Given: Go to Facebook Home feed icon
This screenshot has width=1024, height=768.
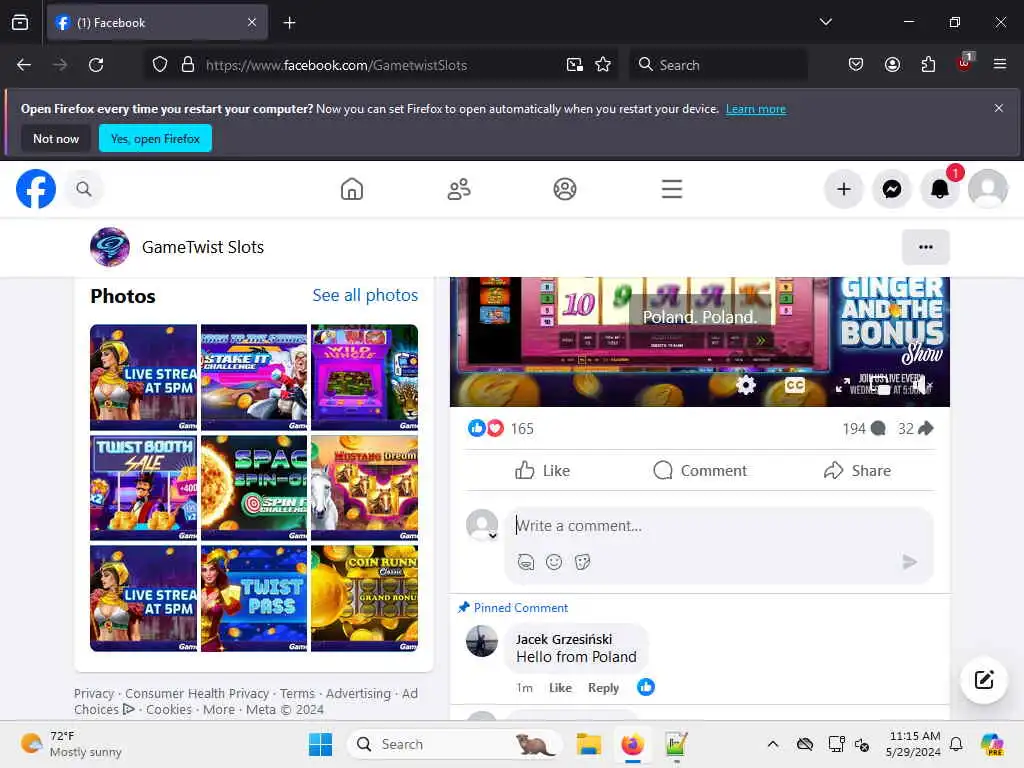Looking at the screenshot, I should pos(352,189).
